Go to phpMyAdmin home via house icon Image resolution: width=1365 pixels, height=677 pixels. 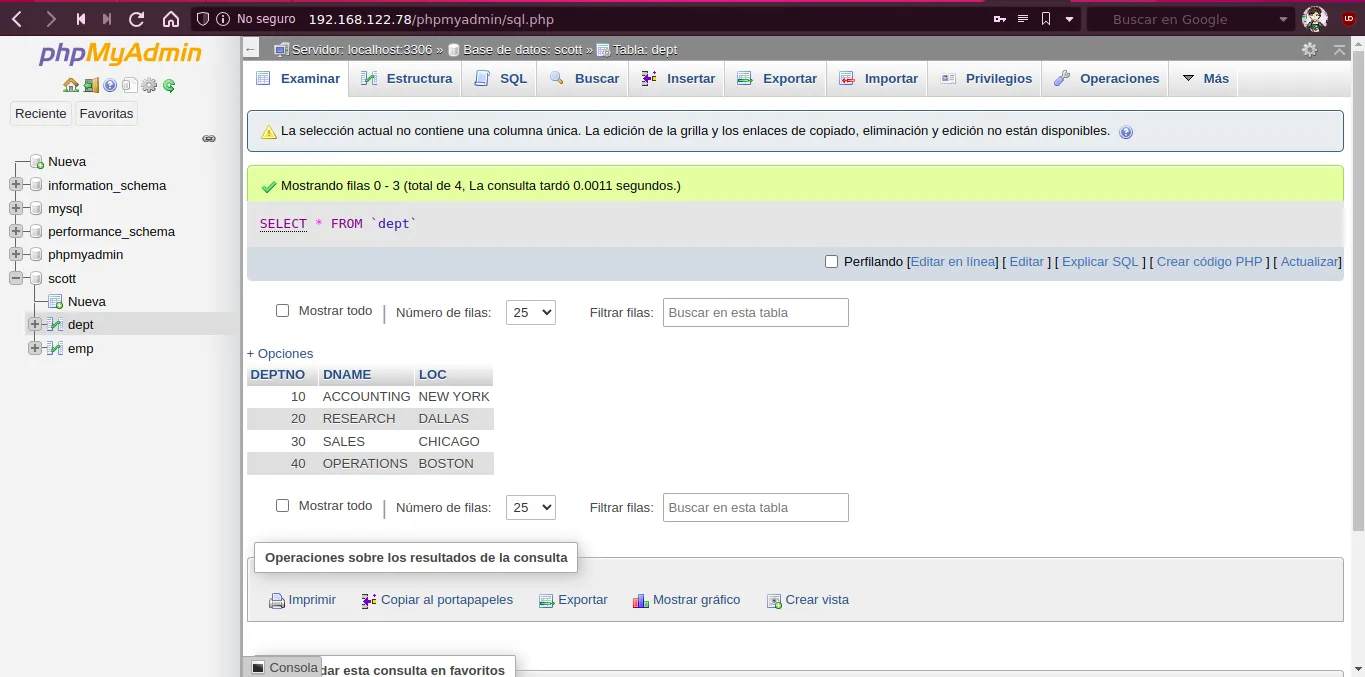click(x=71, y=85)
